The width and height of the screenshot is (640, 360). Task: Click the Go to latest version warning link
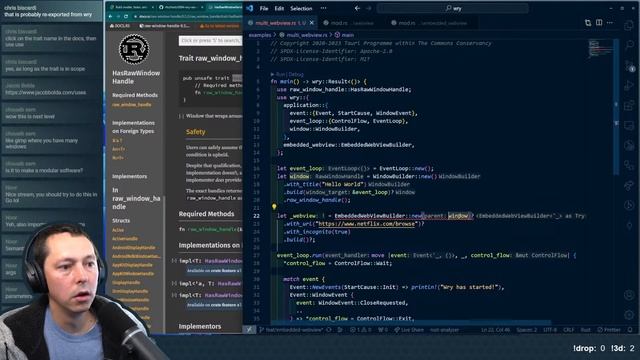219,26
